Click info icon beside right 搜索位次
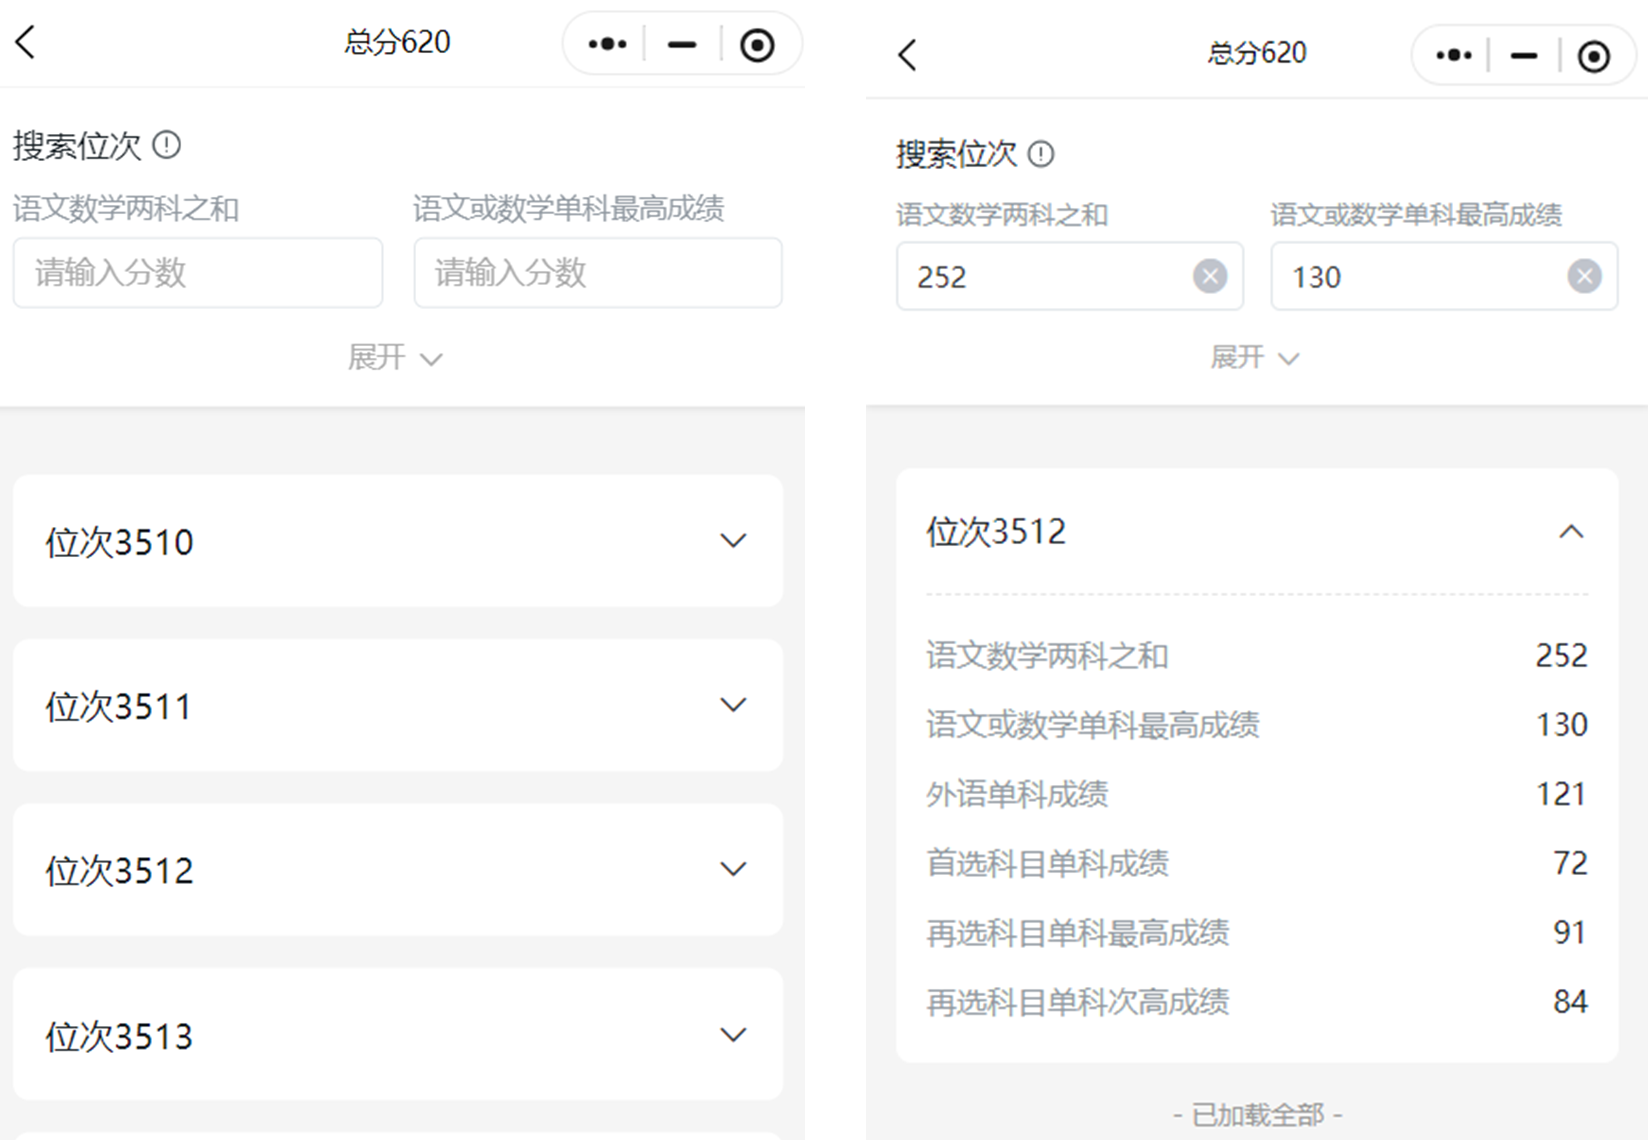This screenshot has width=1648, height=1140. click(x=1041, y=154)
